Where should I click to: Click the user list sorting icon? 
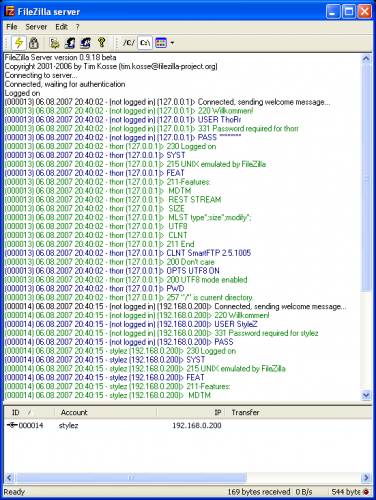(161, 43)
